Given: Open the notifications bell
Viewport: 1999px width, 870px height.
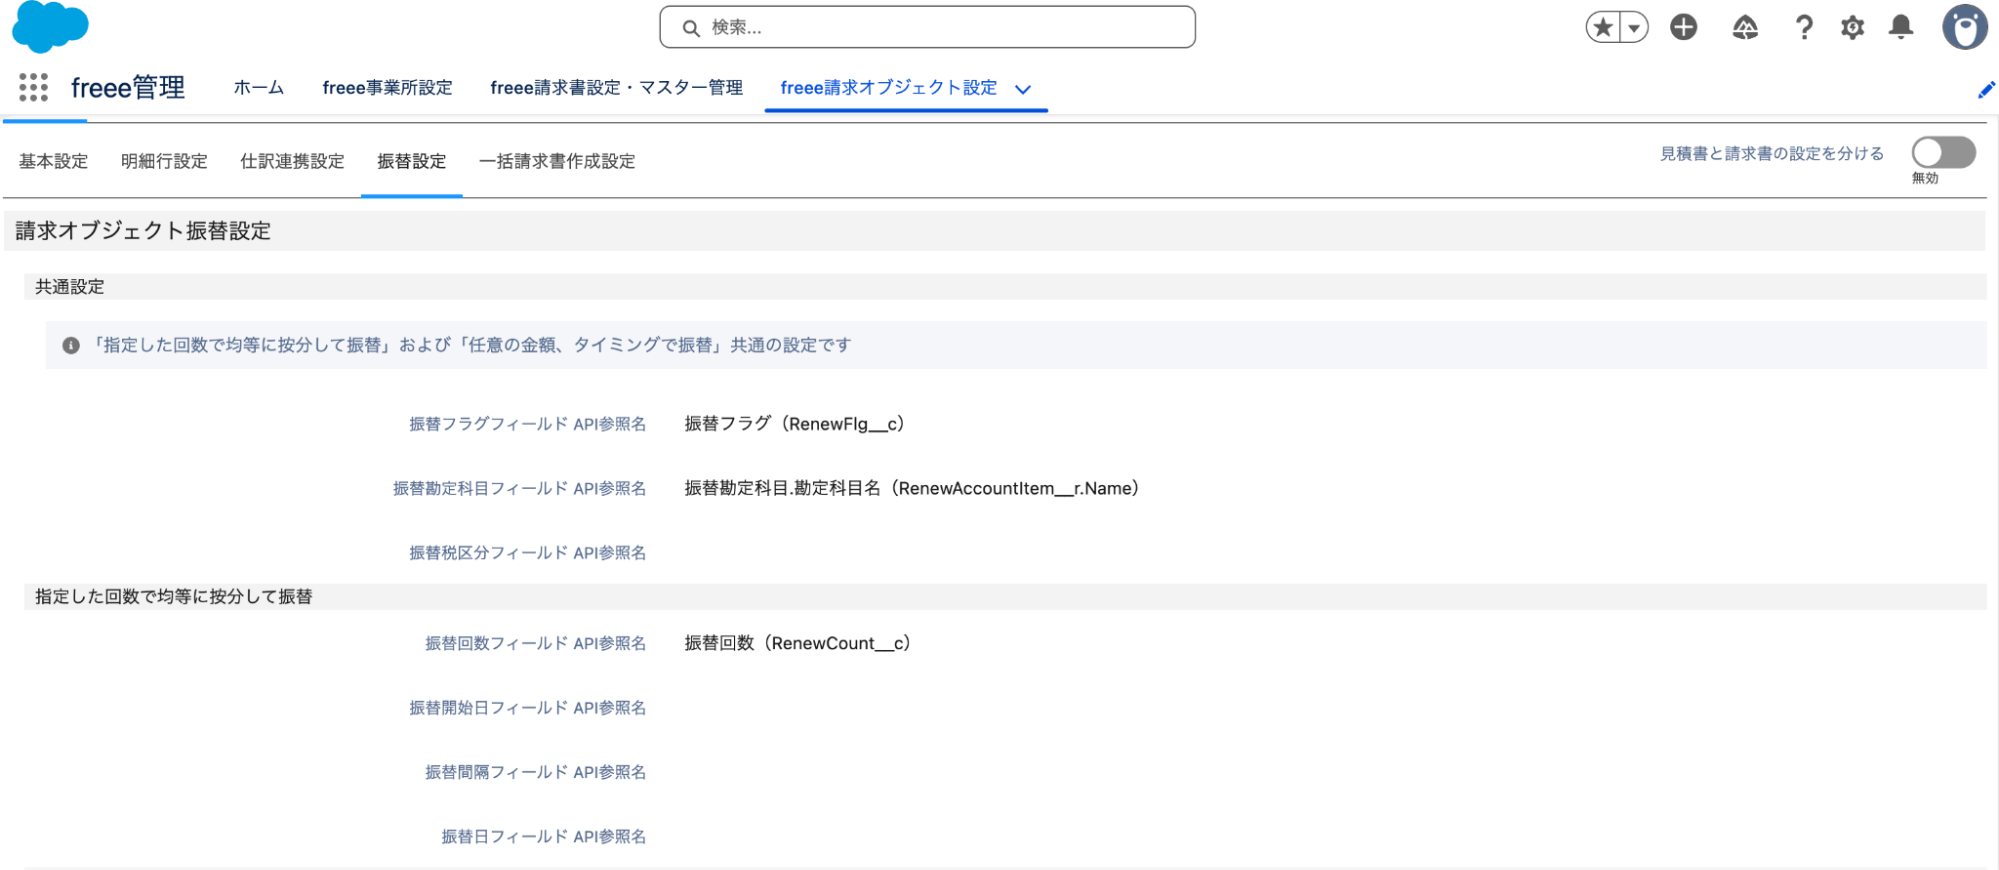Looking at the screenshot, I should pos(1901,27).
